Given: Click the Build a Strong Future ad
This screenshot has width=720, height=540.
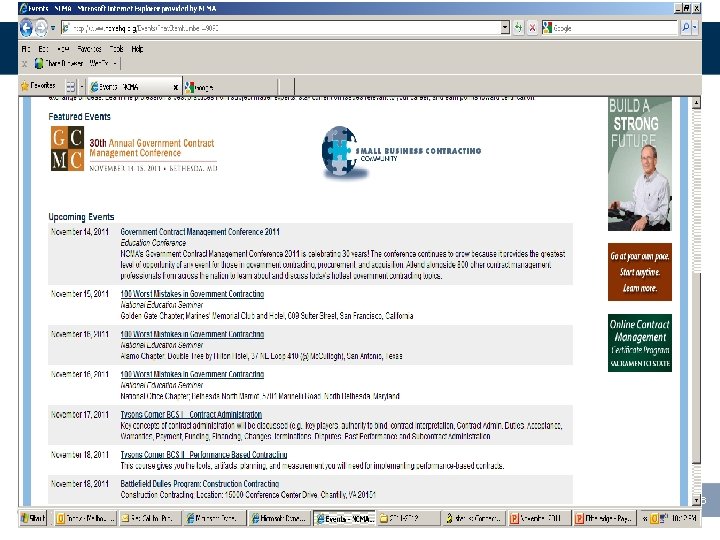Looking at the screenshot, I should [639, 164].
